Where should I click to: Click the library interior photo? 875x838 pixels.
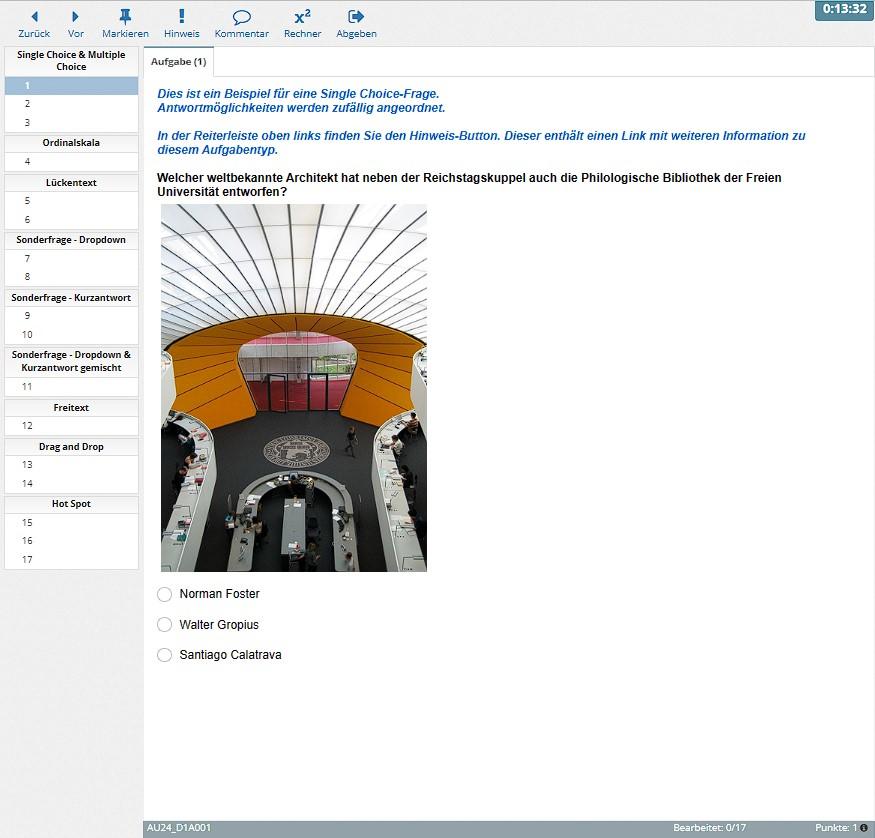[294, 388]
